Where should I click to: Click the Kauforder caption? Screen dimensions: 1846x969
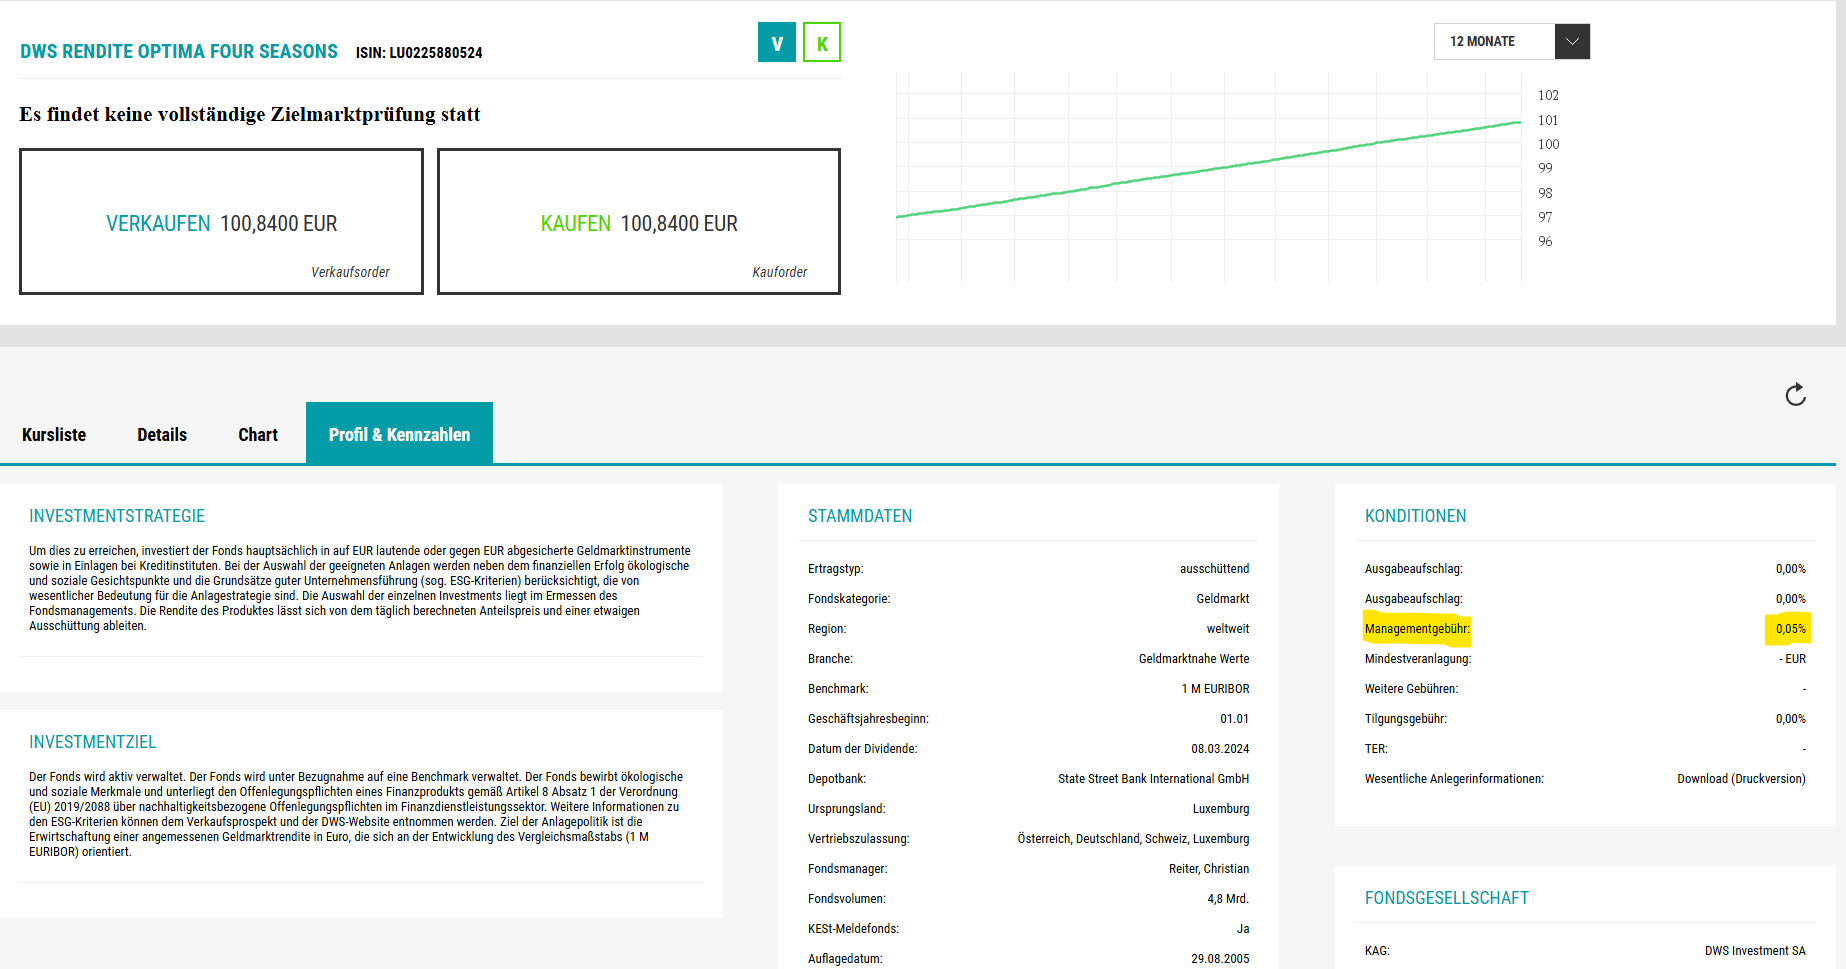780,272
